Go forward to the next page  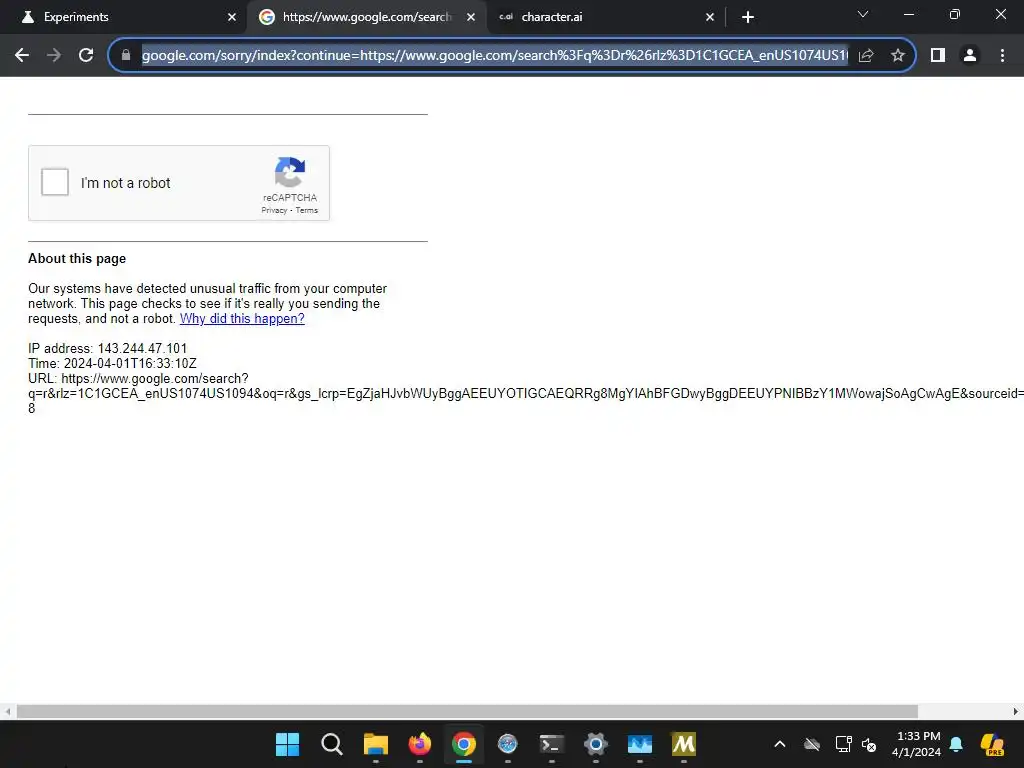pos(54,55)
